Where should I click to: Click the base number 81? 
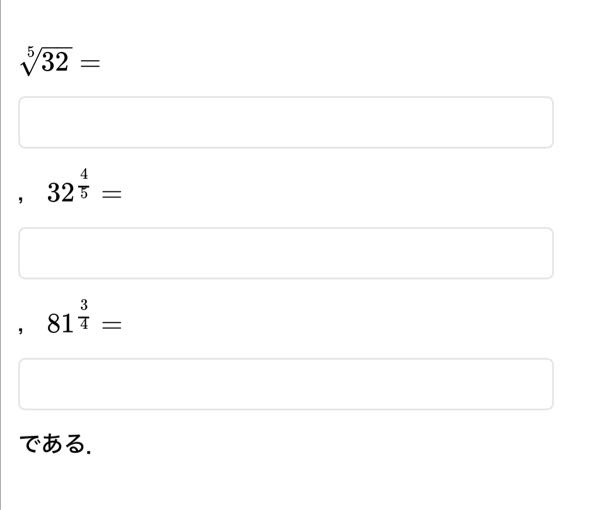pyautogui.click(x=60, y=324)
